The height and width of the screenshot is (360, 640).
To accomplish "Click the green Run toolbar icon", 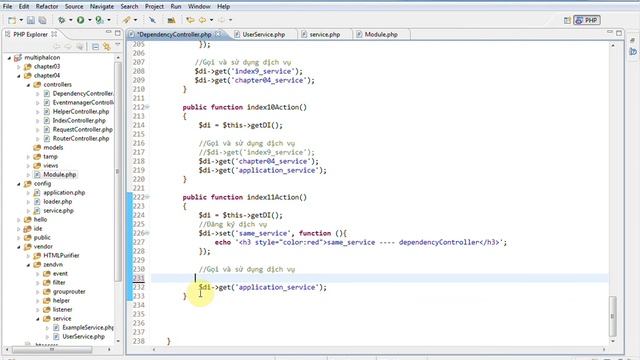I will click(x=80, y=20).
